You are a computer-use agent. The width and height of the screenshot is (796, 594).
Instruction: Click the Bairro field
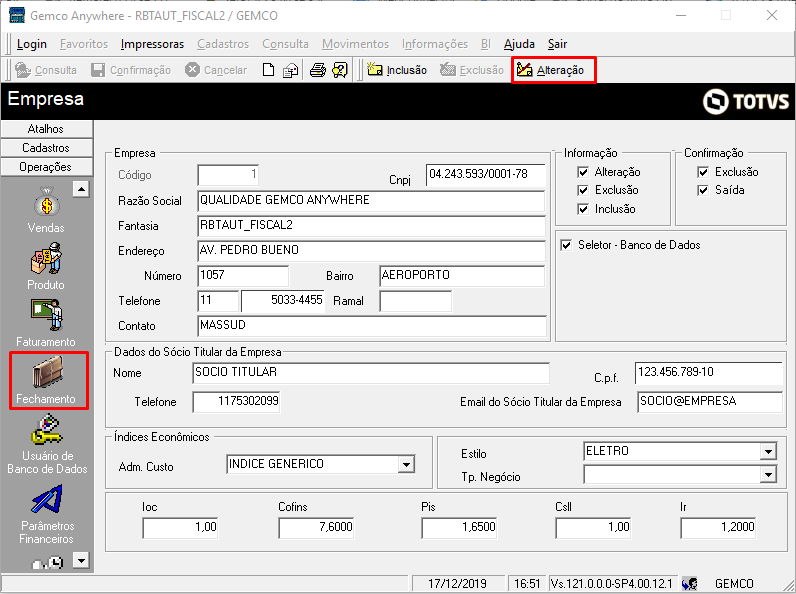tap(461, 275)
